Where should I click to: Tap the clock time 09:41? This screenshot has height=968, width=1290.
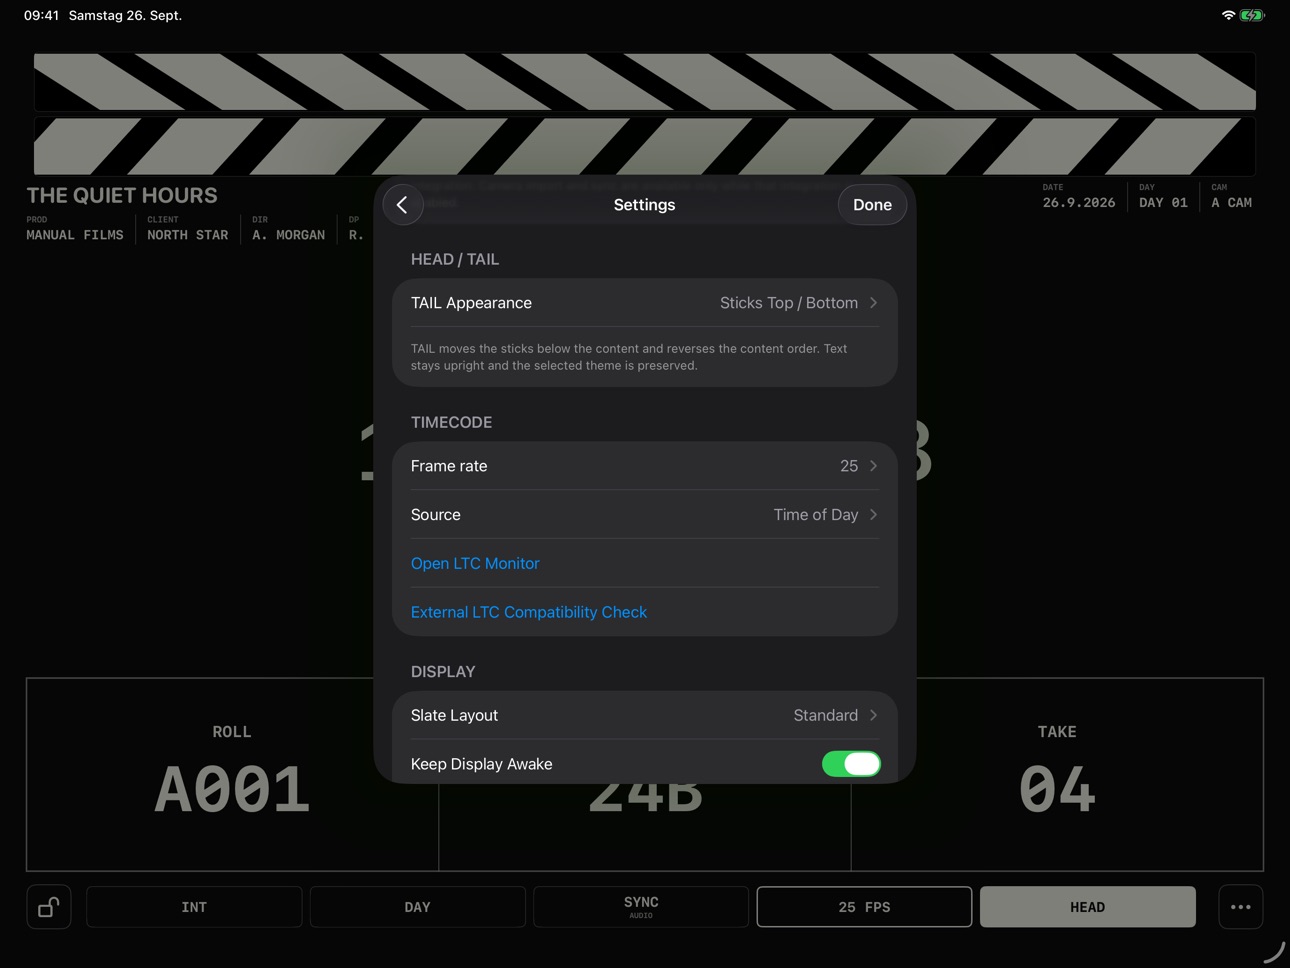coord(41,15)
